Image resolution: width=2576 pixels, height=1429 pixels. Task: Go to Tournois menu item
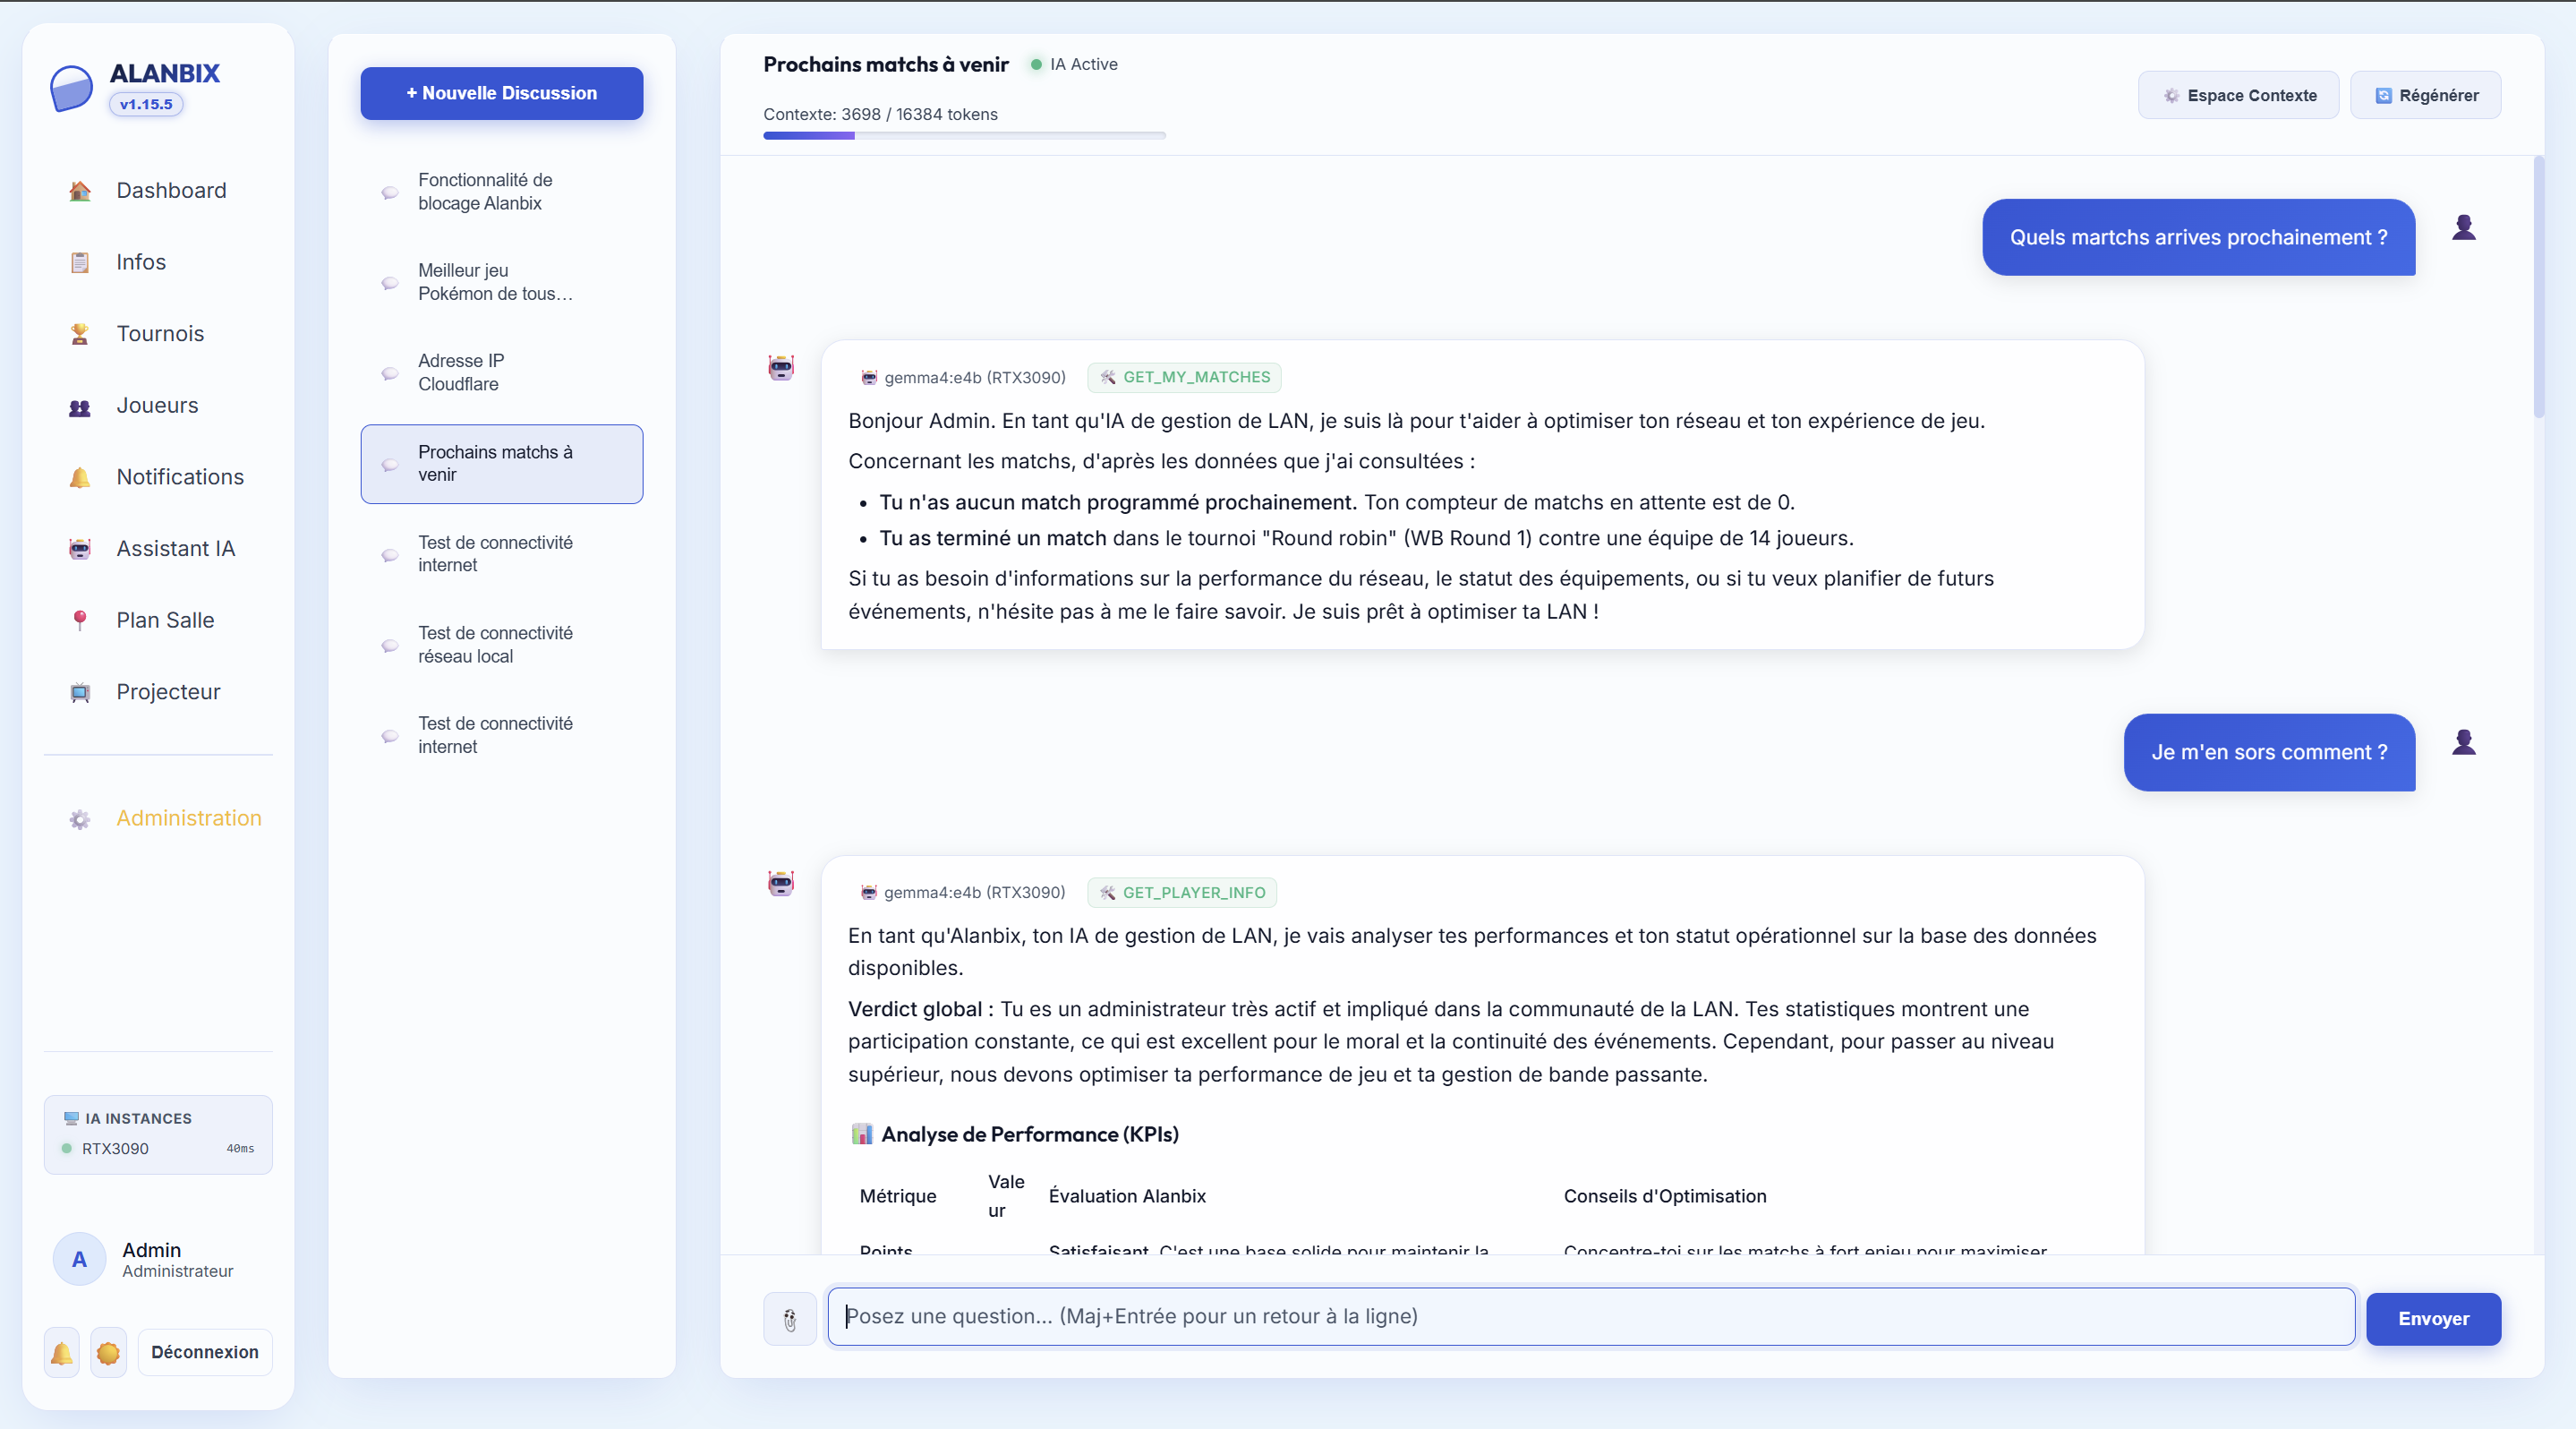click(x=158, y=334)
